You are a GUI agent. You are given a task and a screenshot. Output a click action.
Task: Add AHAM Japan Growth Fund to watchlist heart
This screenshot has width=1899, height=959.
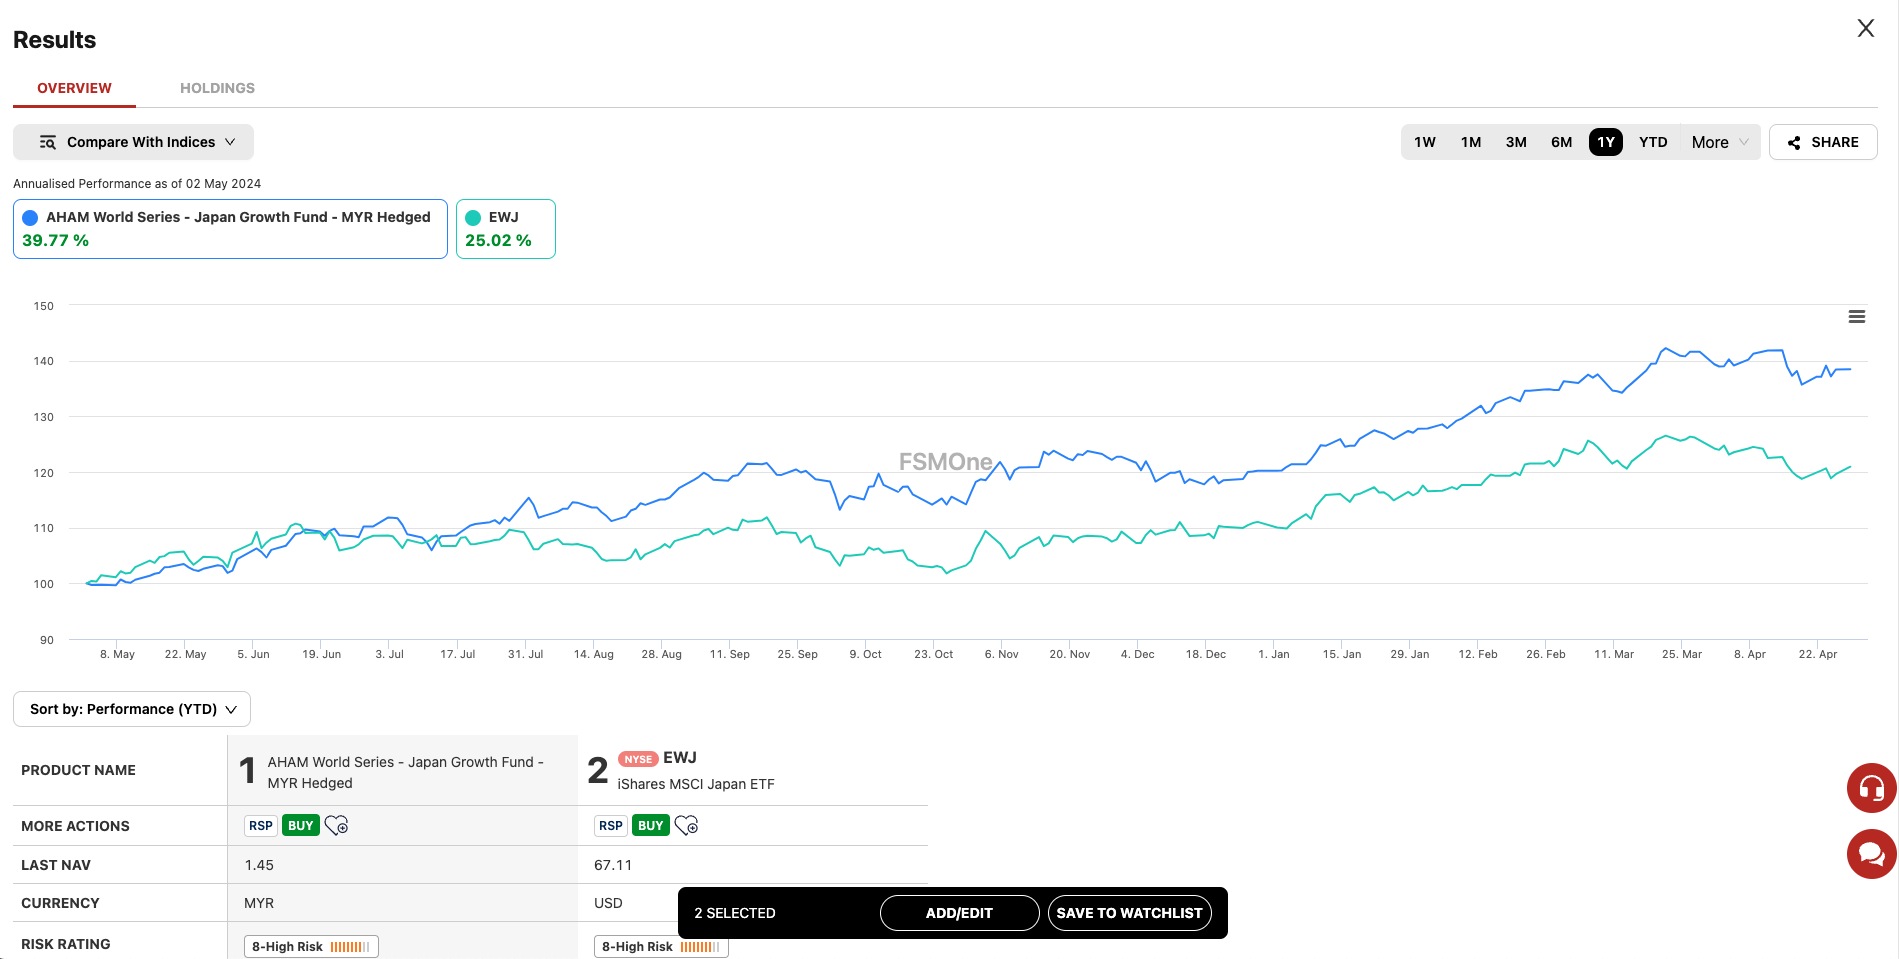(x=336, y=826)
